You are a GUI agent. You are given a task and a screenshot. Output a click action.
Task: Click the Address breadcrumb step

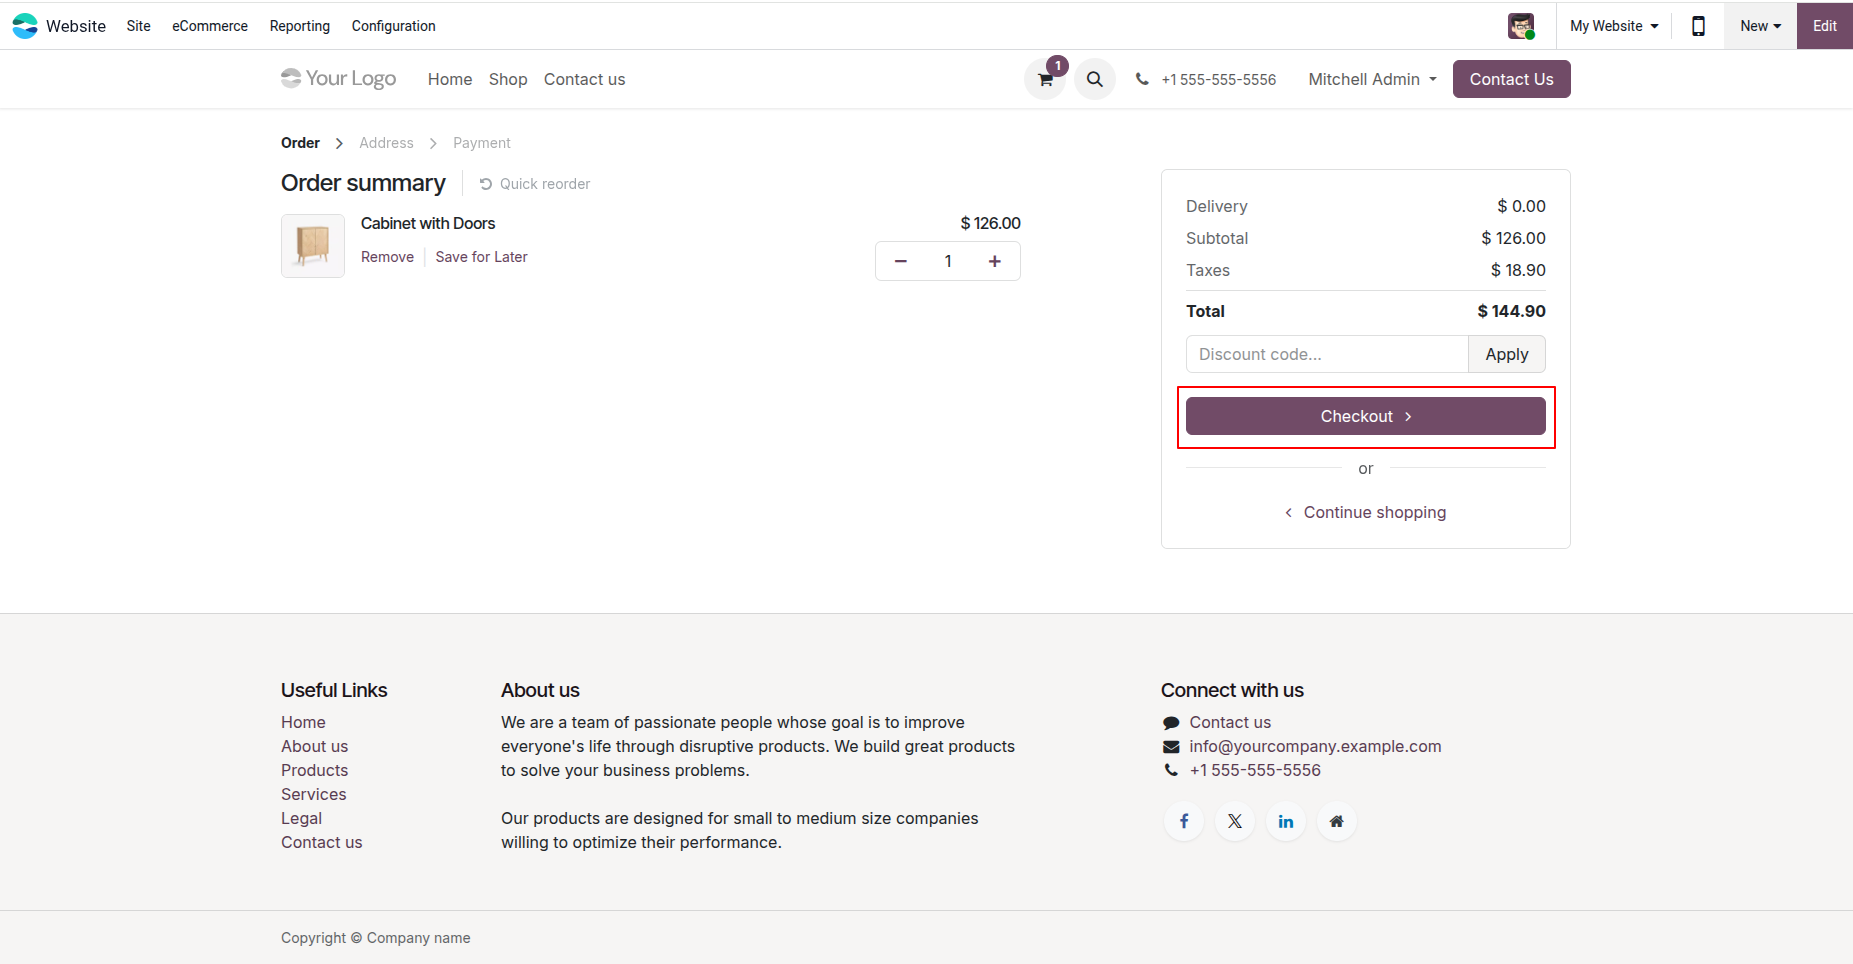click(x=386, y=143)
